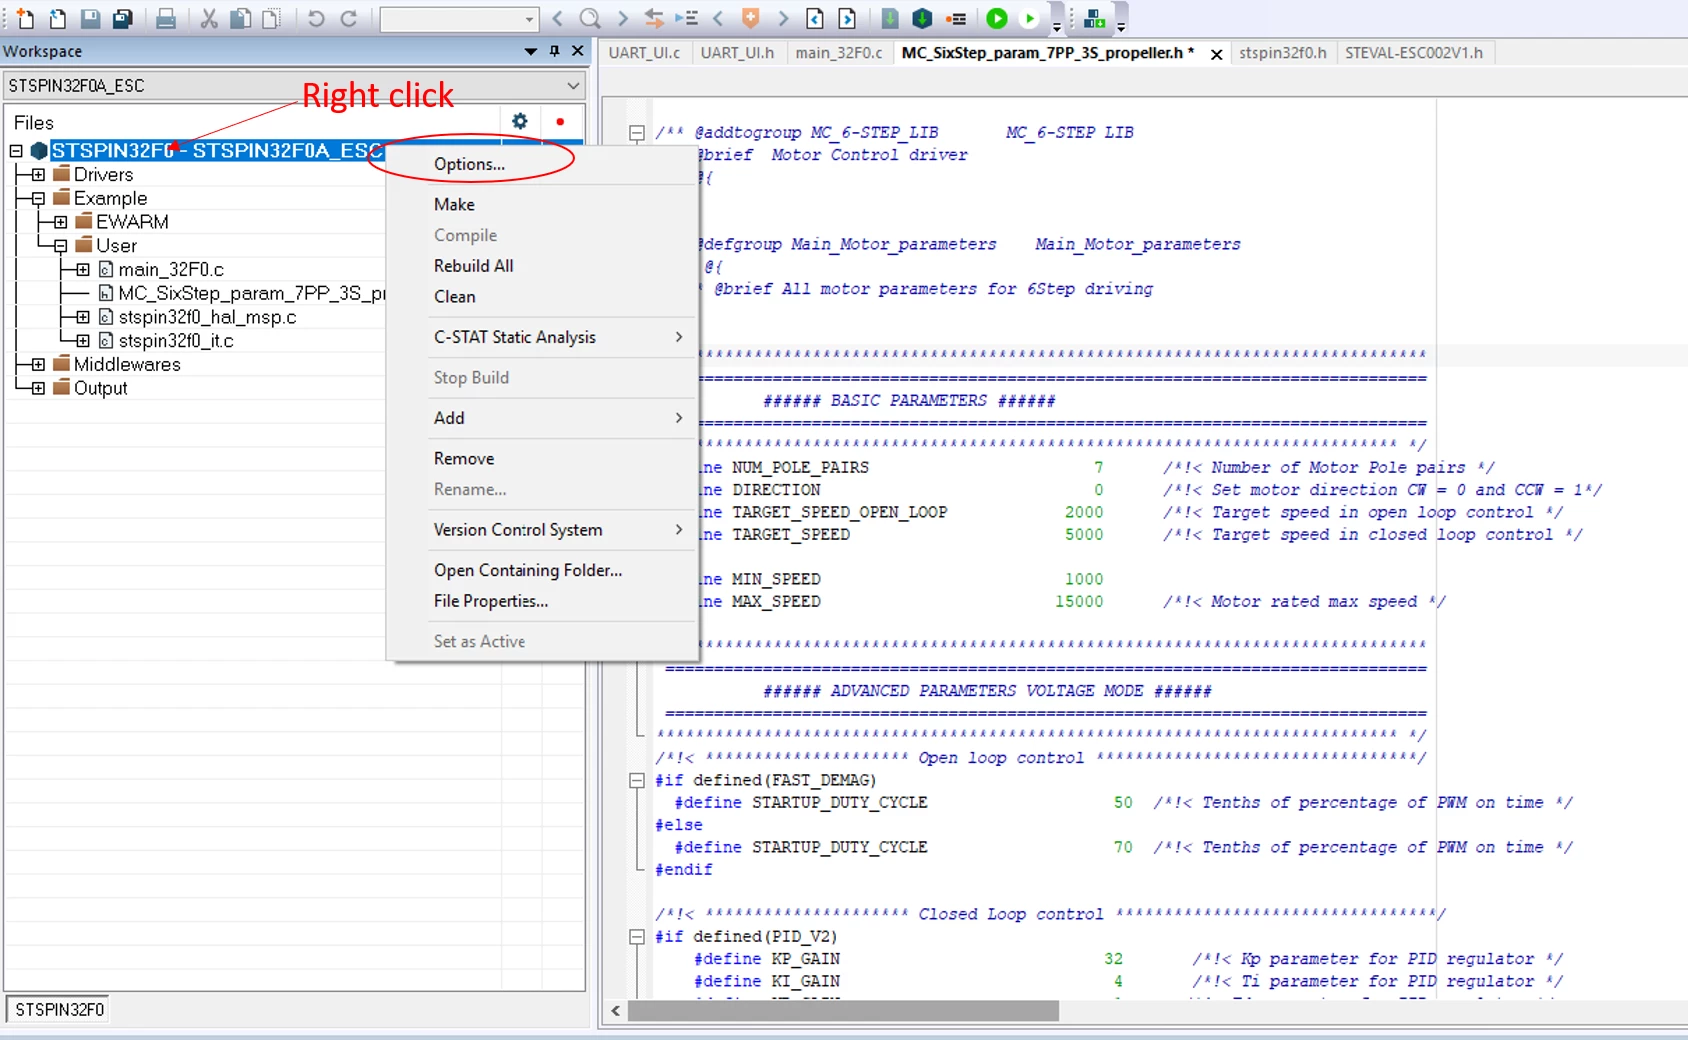This screenshot has height=1040, width=1688.
Task: Select Rebuild All in context menu
Action: coord(473,266)
